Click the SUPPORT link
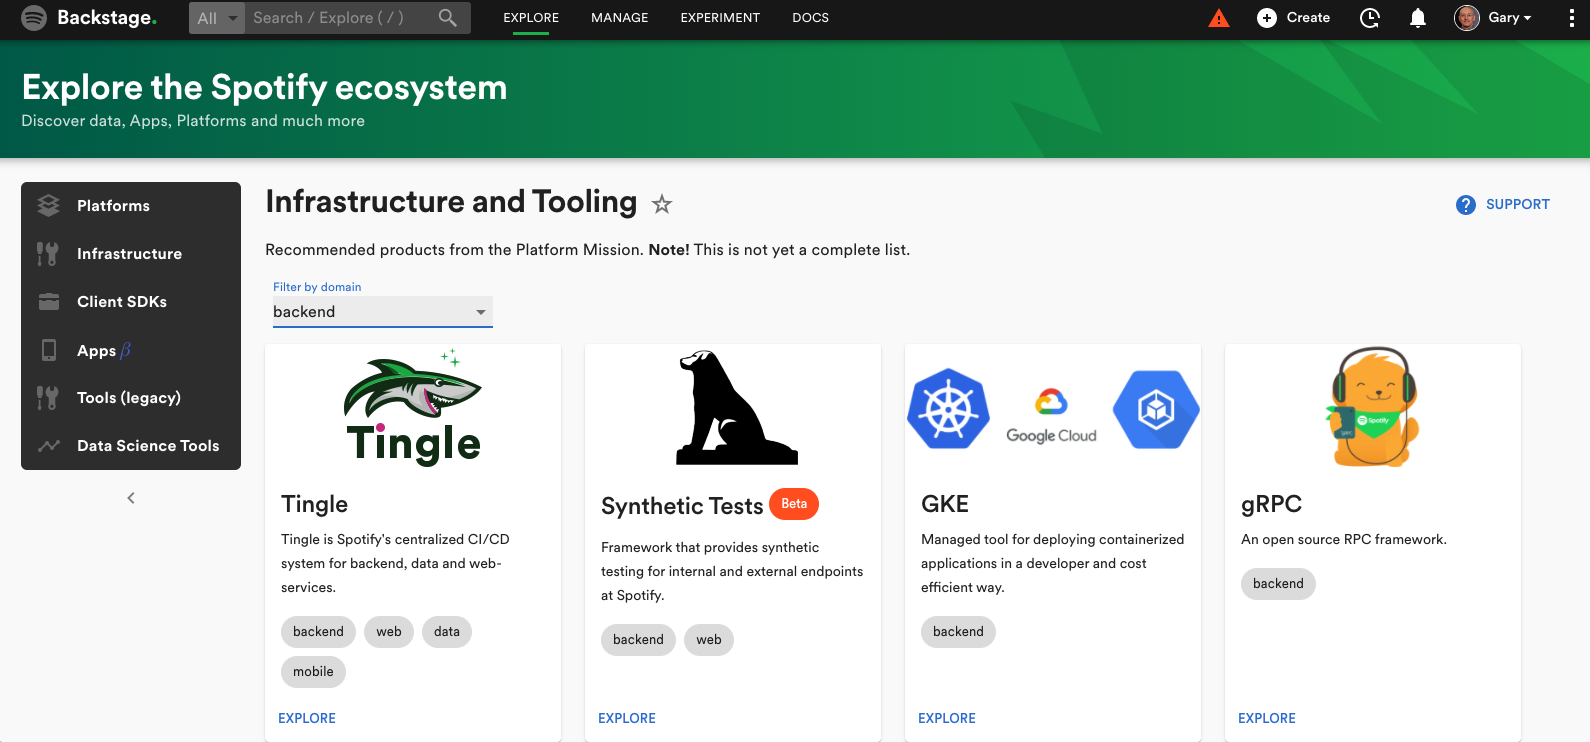This screenshot has height=742, width=1590. point(1518,204)
